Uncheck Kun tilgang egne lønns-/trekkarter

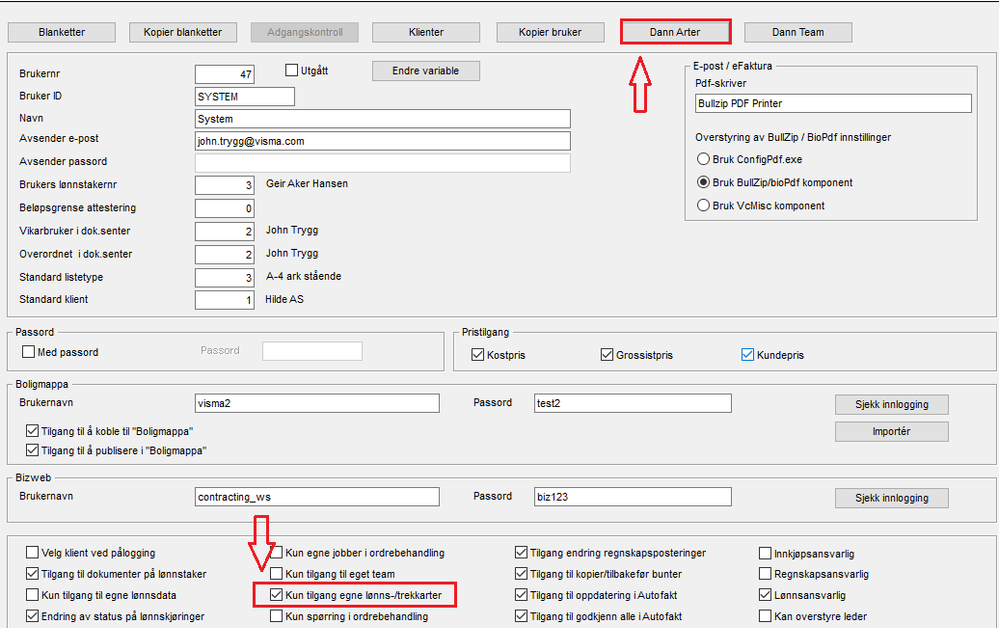(x=276, y=595)
